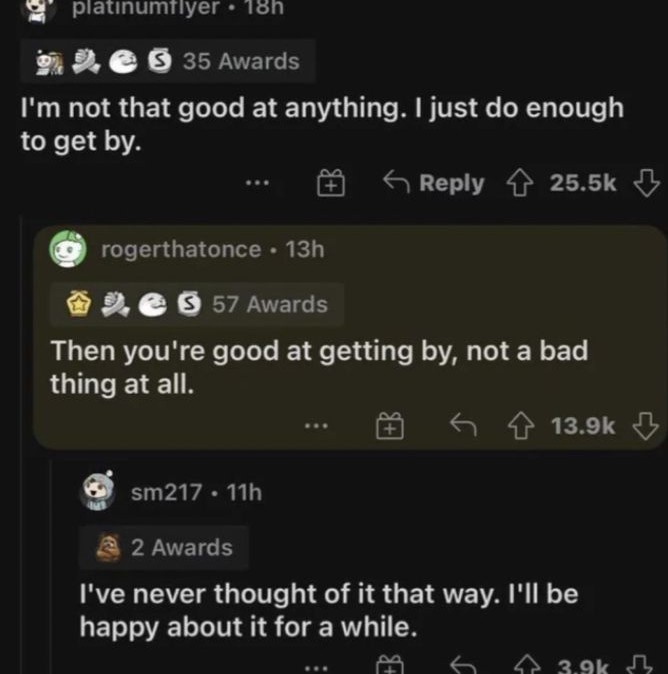Downvote platinumflyer's comment

click(x=648, y=184)
